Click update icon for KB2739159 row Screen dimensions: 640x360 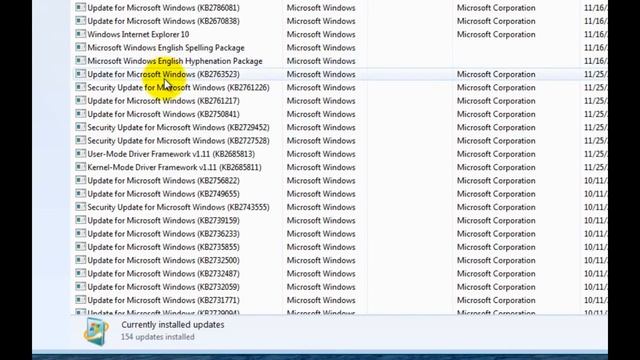click(x=80, y=220)
